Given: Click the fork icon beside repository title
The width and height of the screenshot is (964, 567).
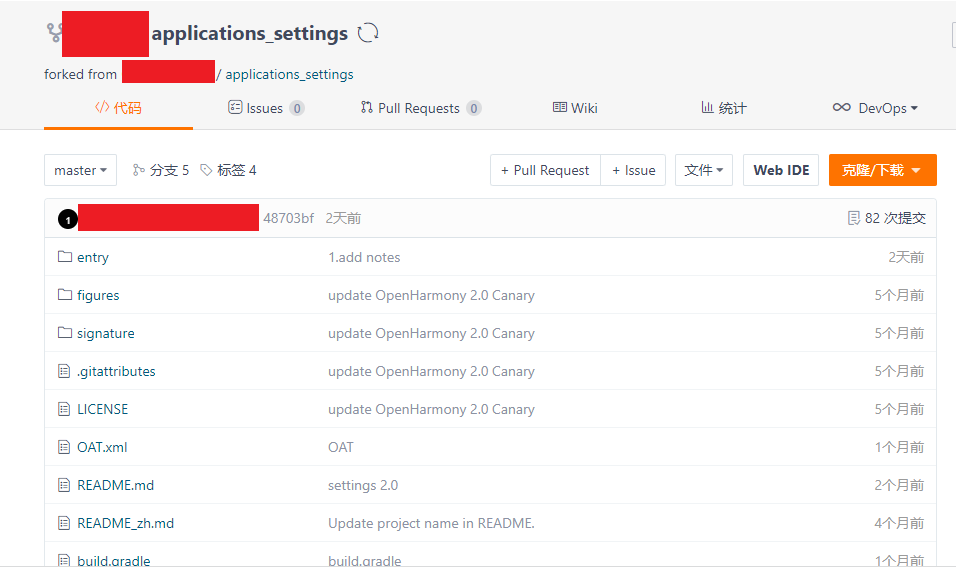Looking at the screenshot, I should (x=54, y=33).
